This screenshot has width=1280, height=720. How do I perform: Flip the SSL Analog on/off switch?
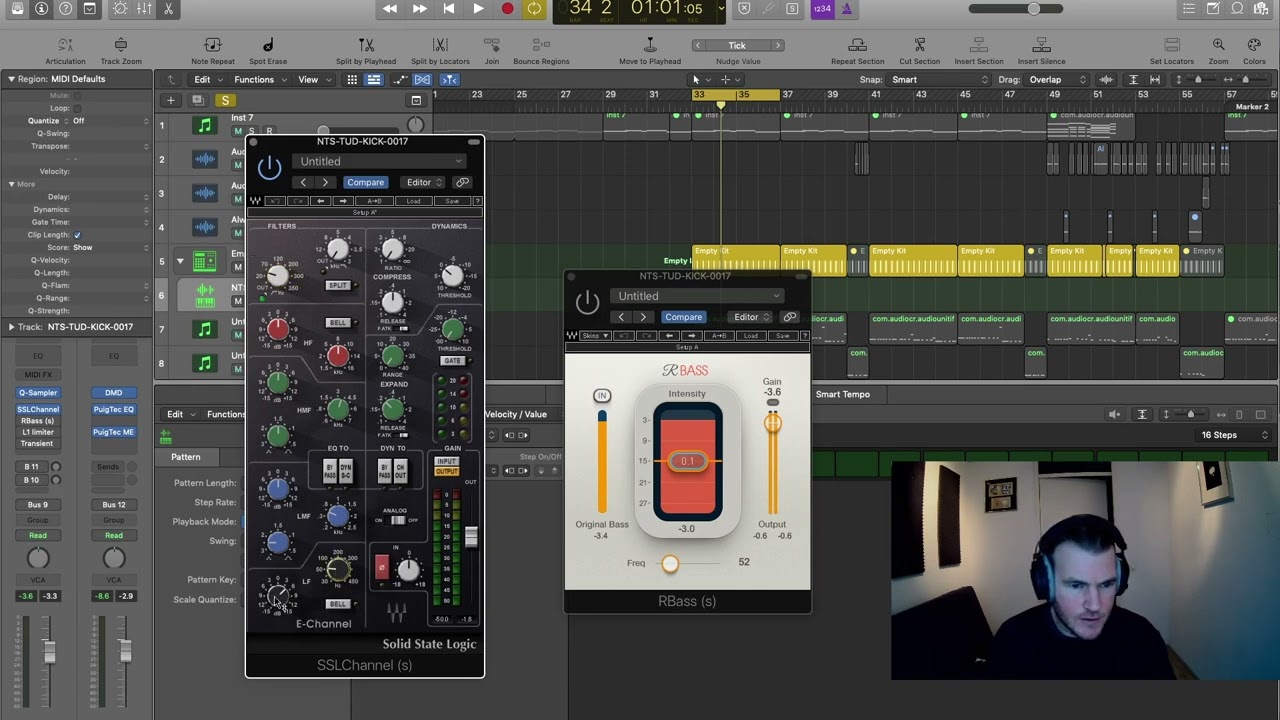point(398,520)
